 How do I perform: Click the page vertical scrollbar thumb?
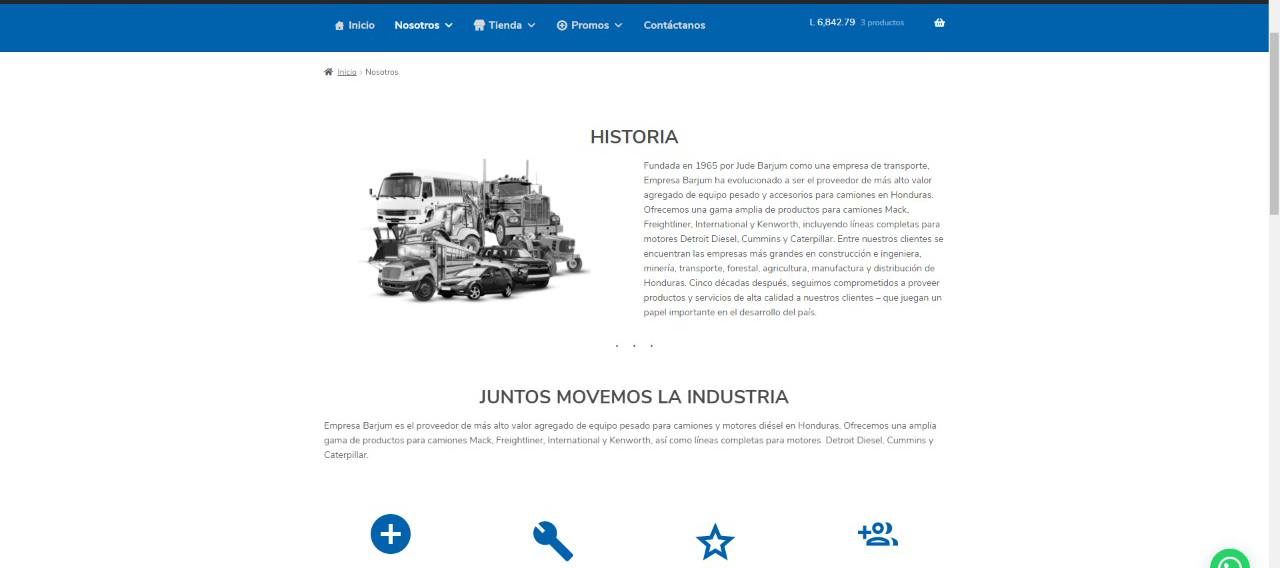point(1274,122)
